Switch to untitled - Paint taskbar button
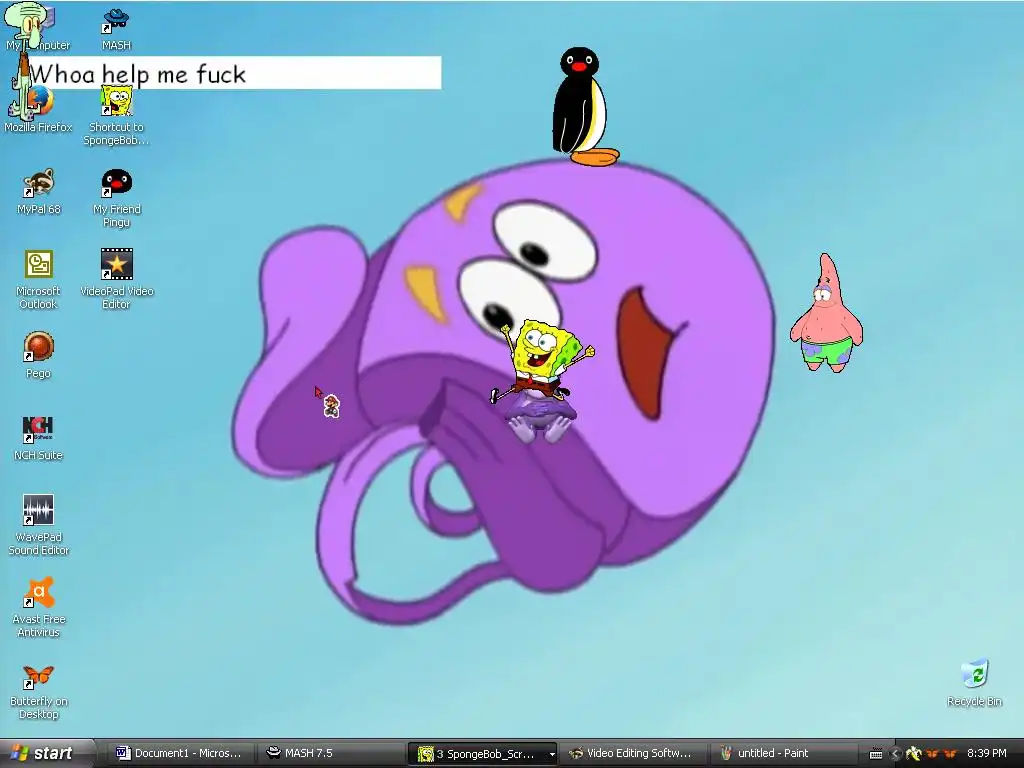The width and height of the screenshot is (1024, 768). click(x=782, y=754)
